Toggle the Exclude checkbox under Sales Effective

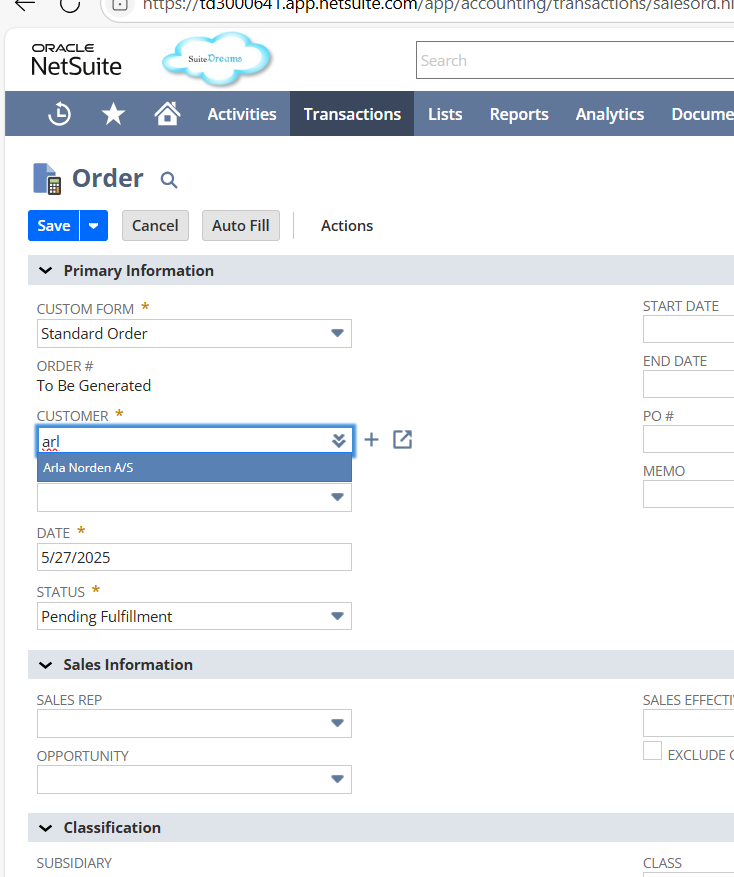(x=652, y=751)
